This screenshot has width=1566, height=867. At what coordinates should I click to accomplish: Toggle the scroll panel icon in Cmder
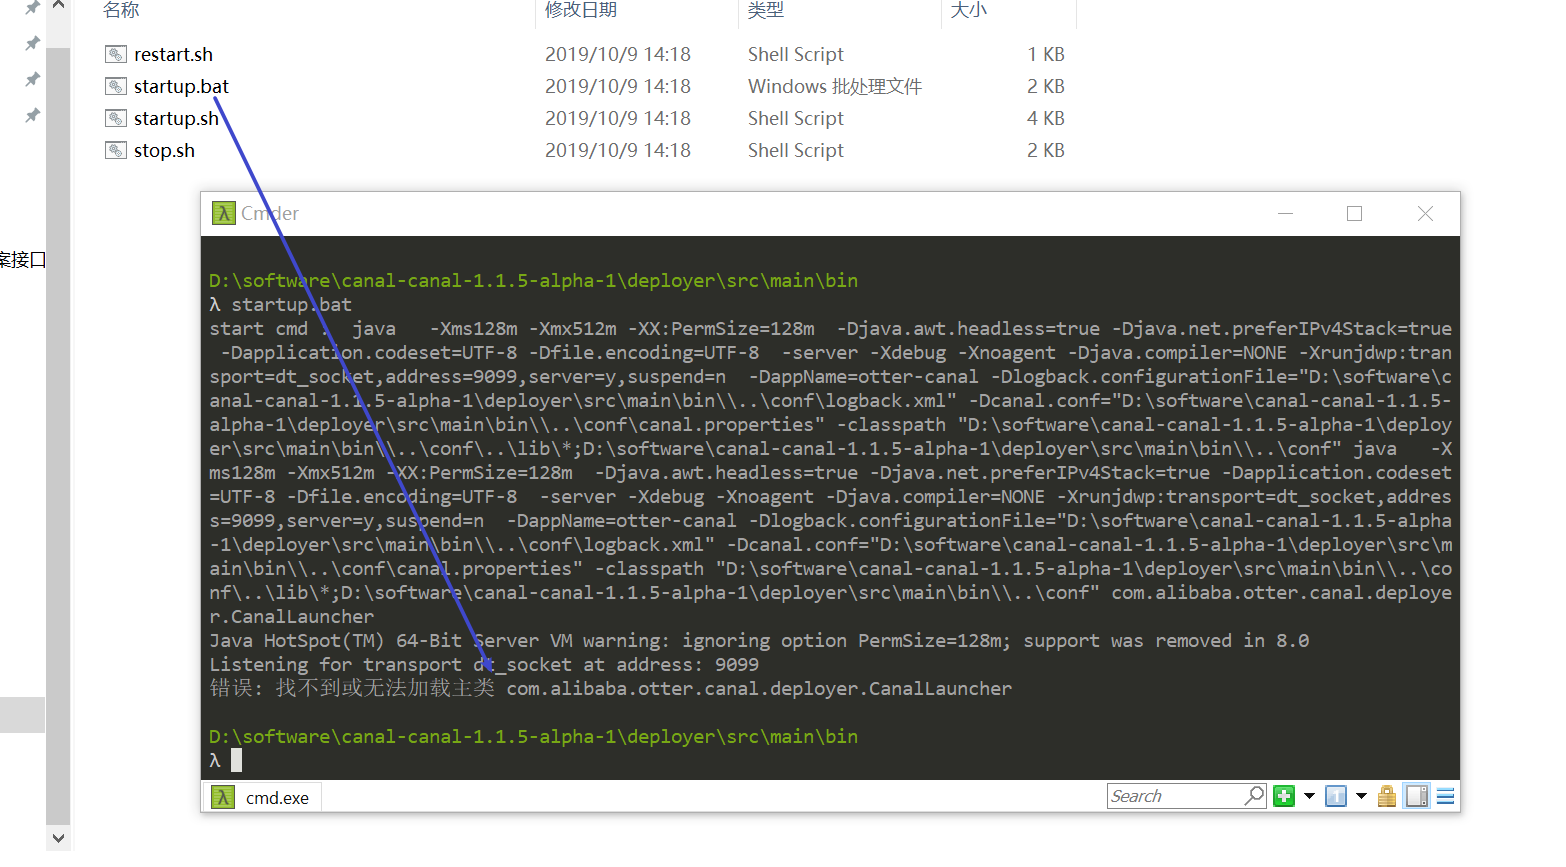click(1417, 796)
